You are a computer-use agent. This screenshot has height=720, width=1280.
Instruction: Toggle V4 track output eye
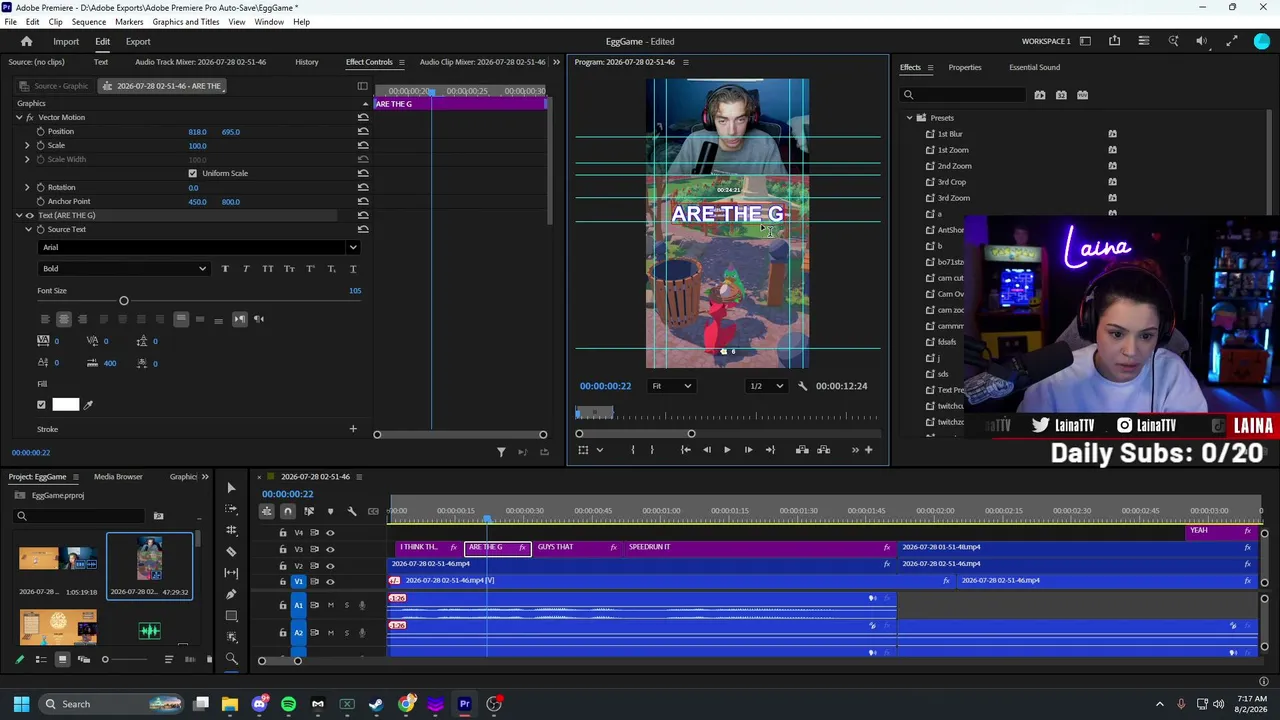330,533
